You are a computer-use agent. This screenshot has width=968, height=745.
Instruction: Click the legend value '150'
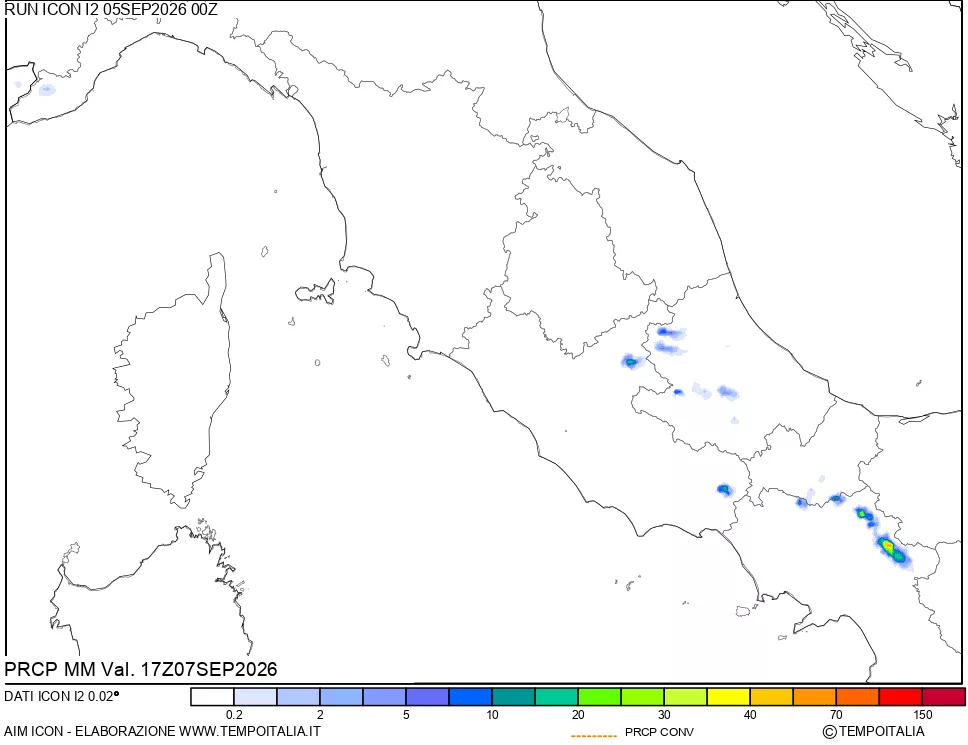(x=922, y=715)
